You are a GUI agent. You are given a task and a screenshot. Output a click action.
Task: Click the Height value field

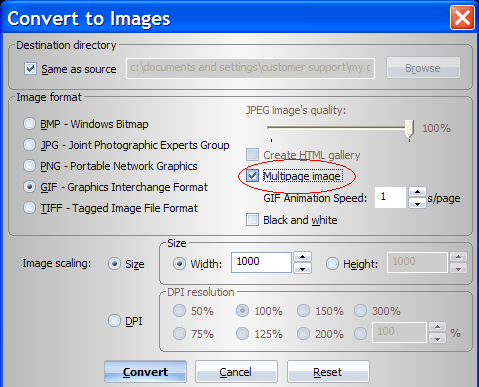point(417,262)
